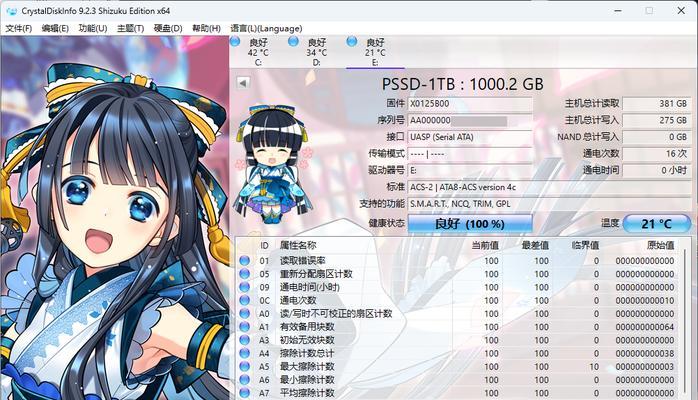Click the transfer mode field ---- | ----
The width and height of the screenshot is (698, 400).
pyautogui.click(x=470, y=154)
